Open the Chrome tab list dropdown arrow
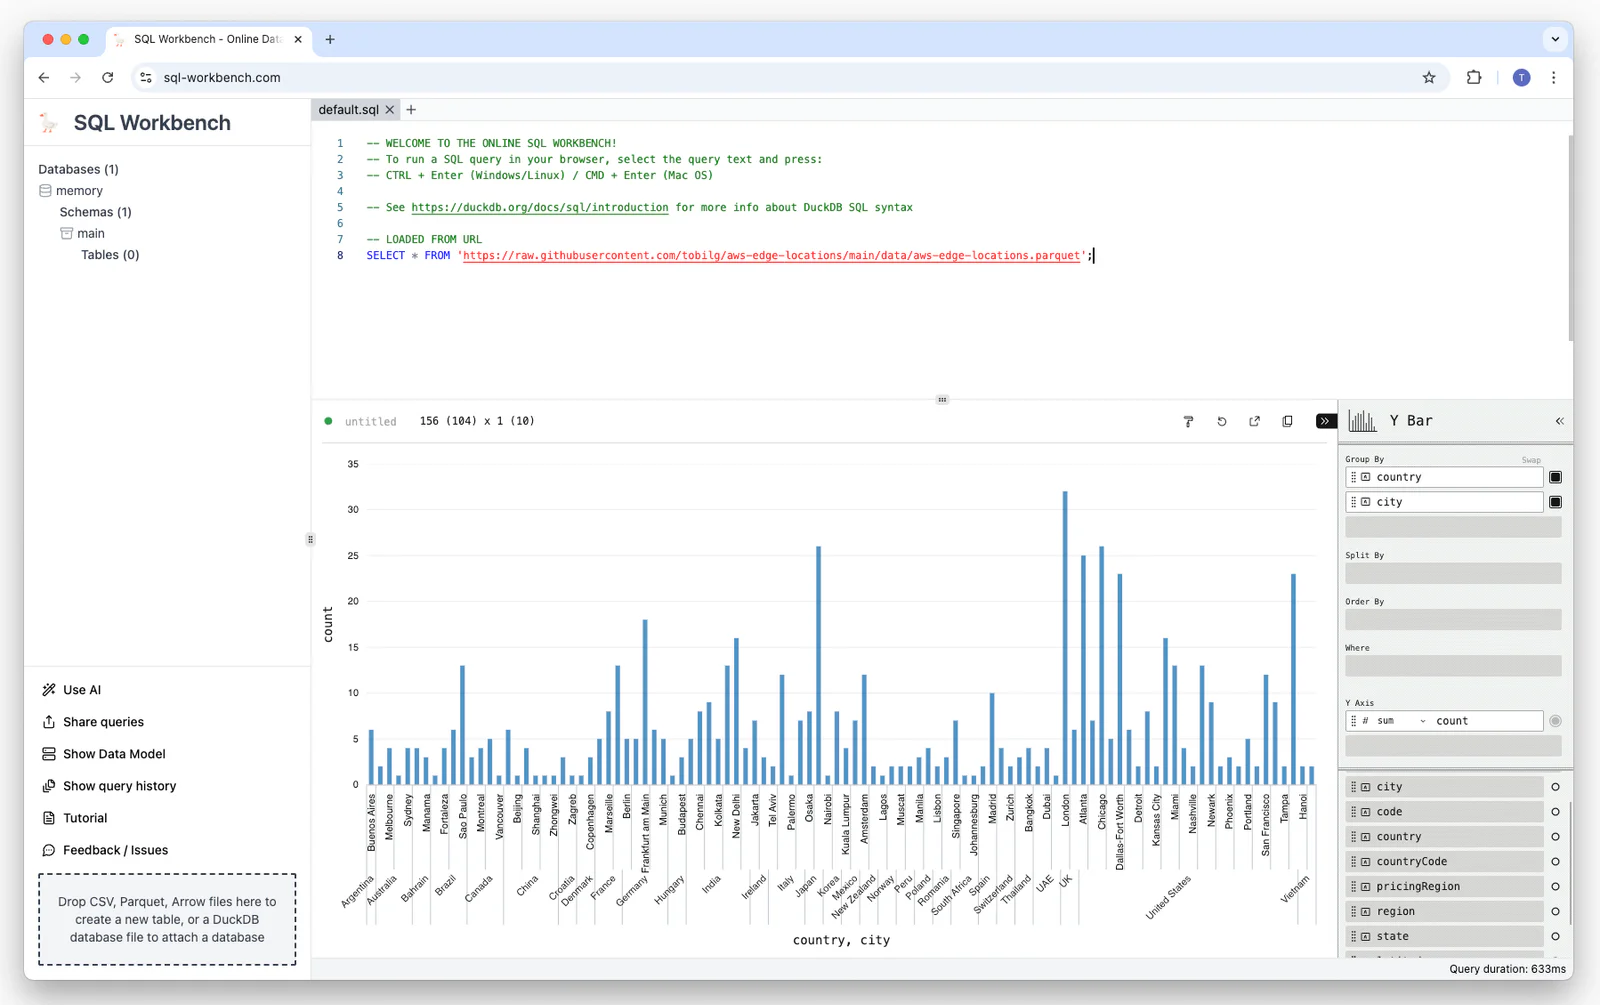This screenshot has width=1600, height=1005. click(x=1555, y=39)
